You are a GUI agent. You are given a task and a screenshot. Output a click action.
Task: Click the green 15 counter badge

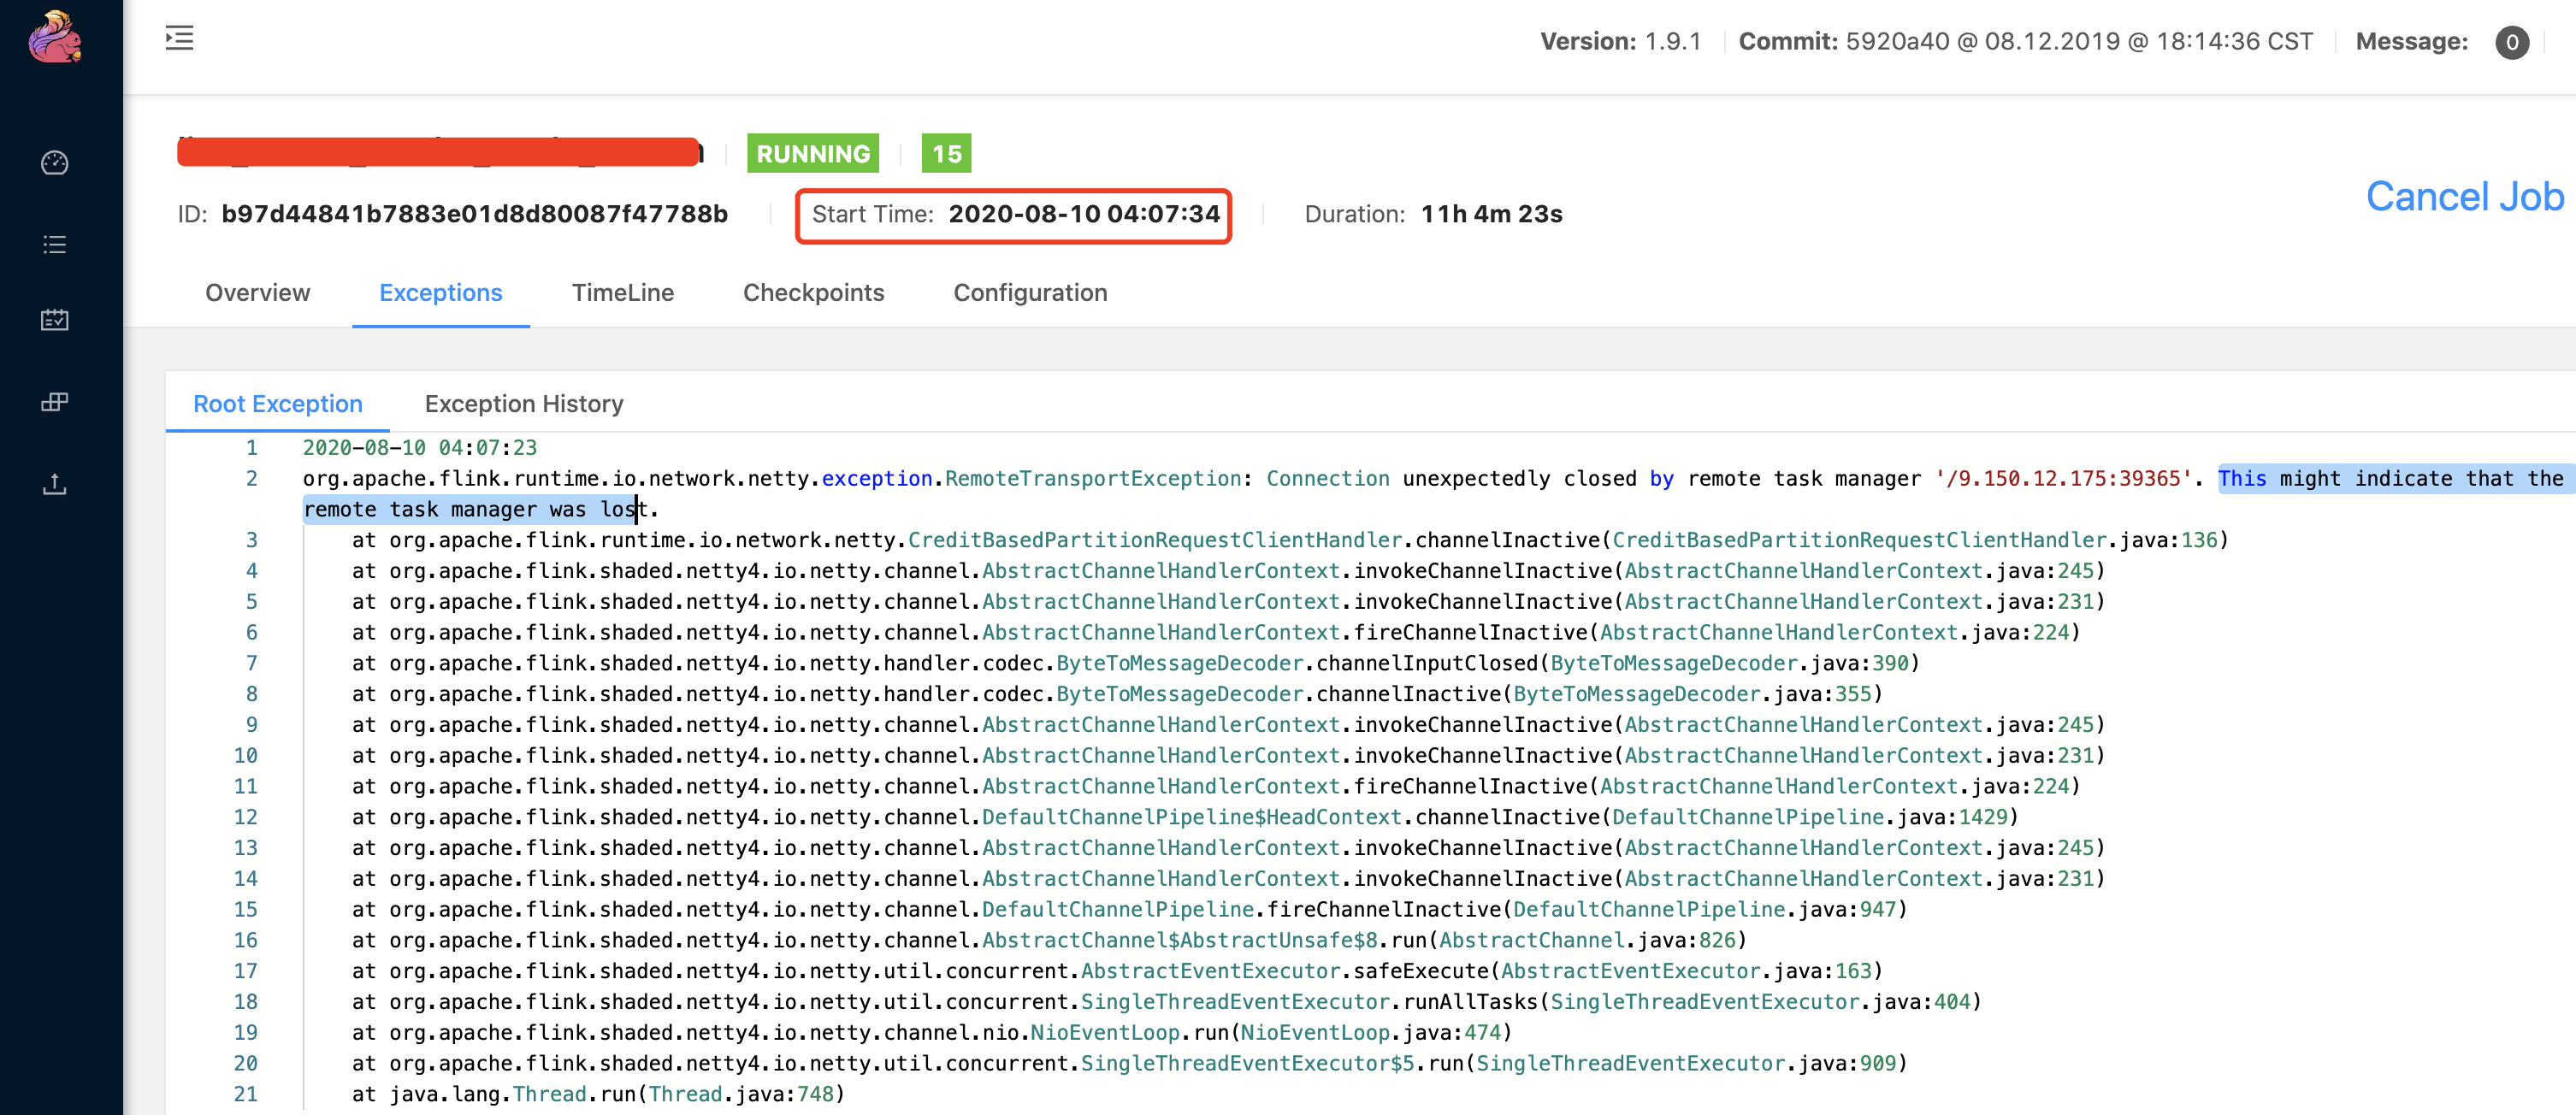(x=945, y=154)
